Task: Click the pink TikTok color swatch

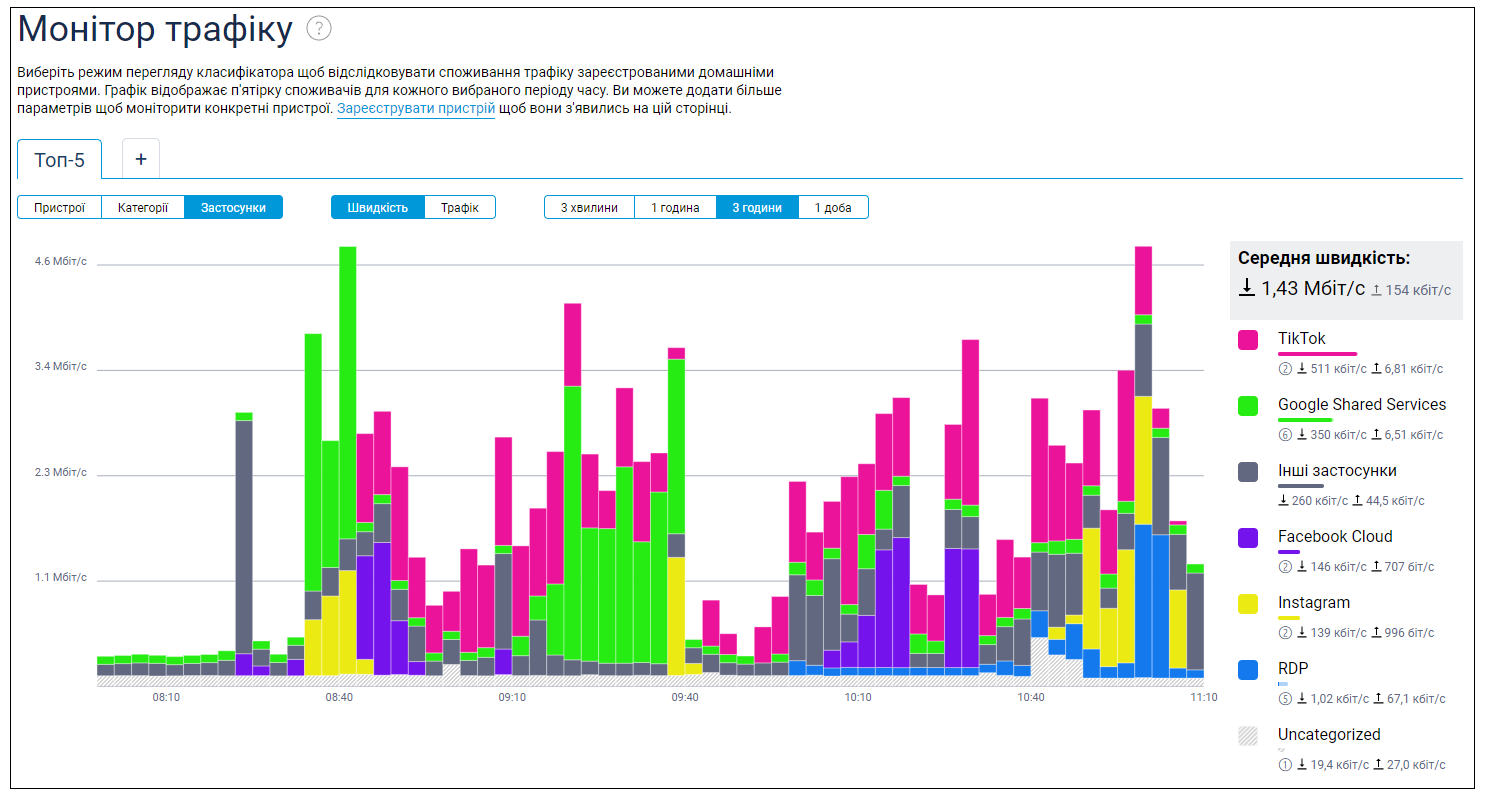Action: (x=1248, y=340)
